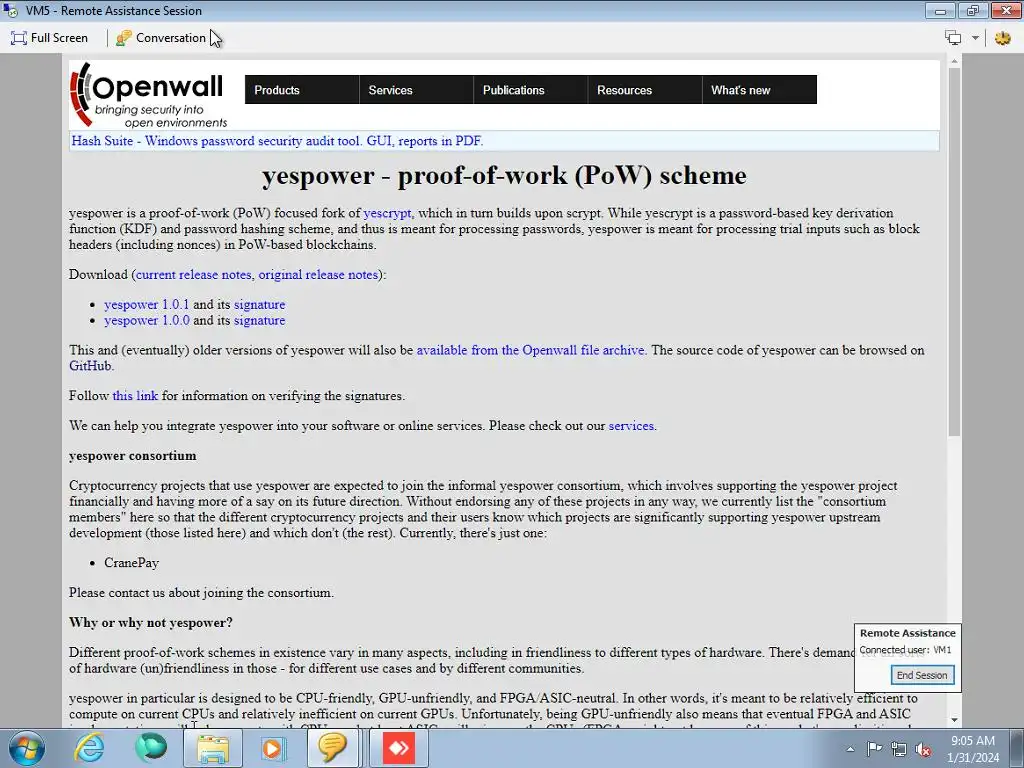Click the scrollbar down arrow
1024x768 pixels.
[x=954, y=720]
